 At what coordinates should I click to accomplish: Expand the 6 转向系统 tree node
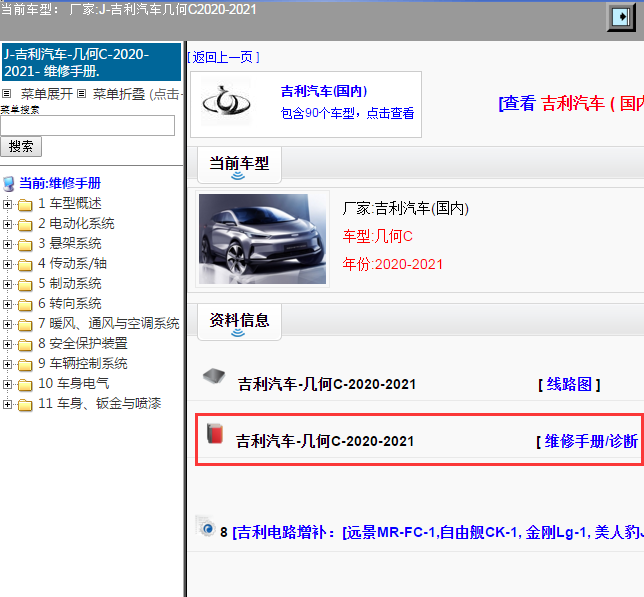coord(7,304)
